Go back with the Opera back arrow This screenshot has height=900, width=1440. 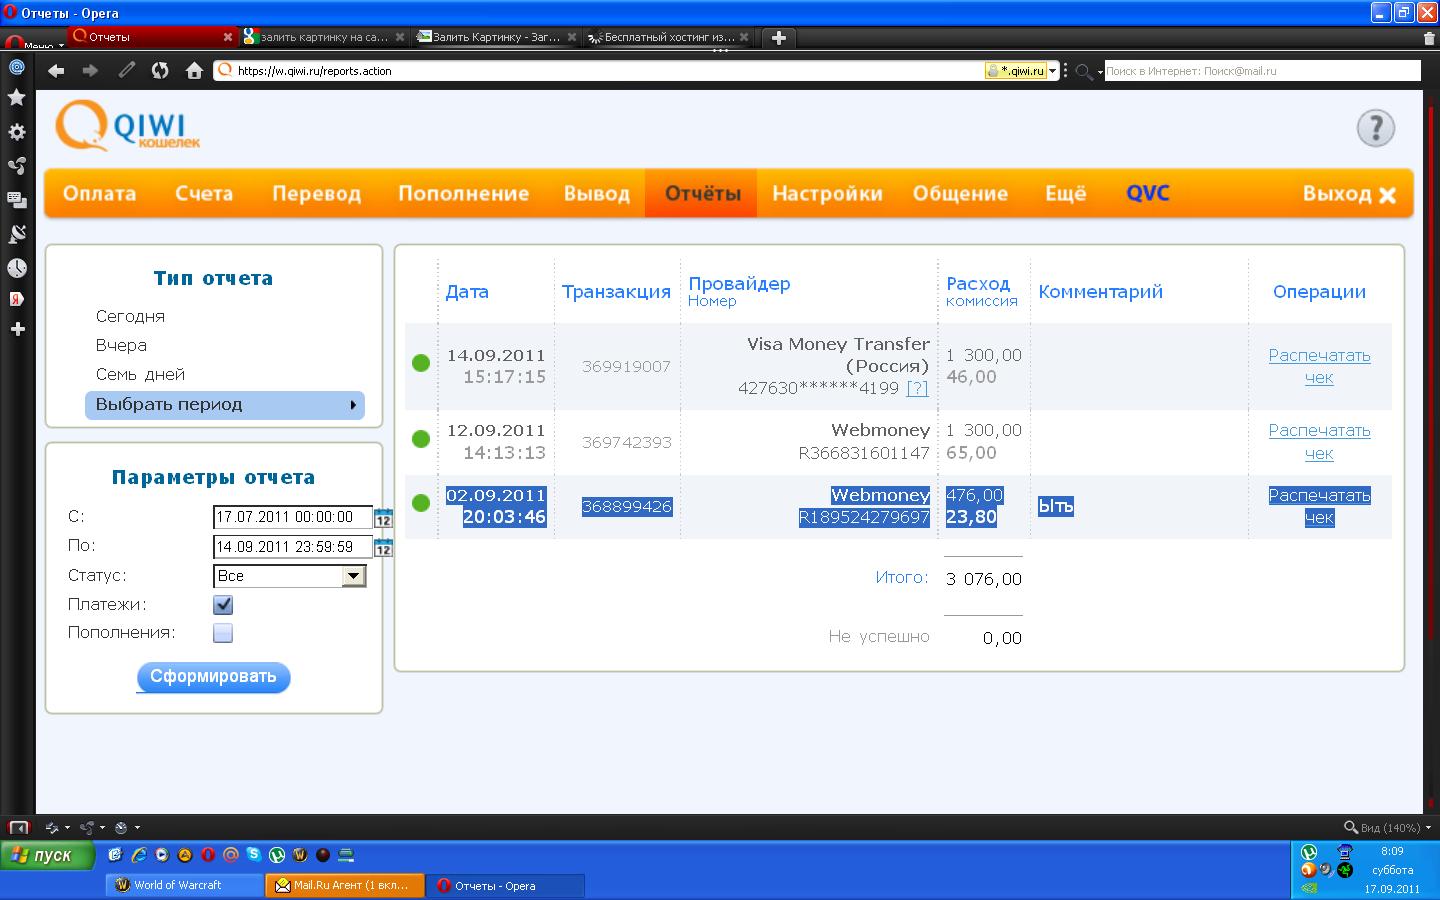56,71
